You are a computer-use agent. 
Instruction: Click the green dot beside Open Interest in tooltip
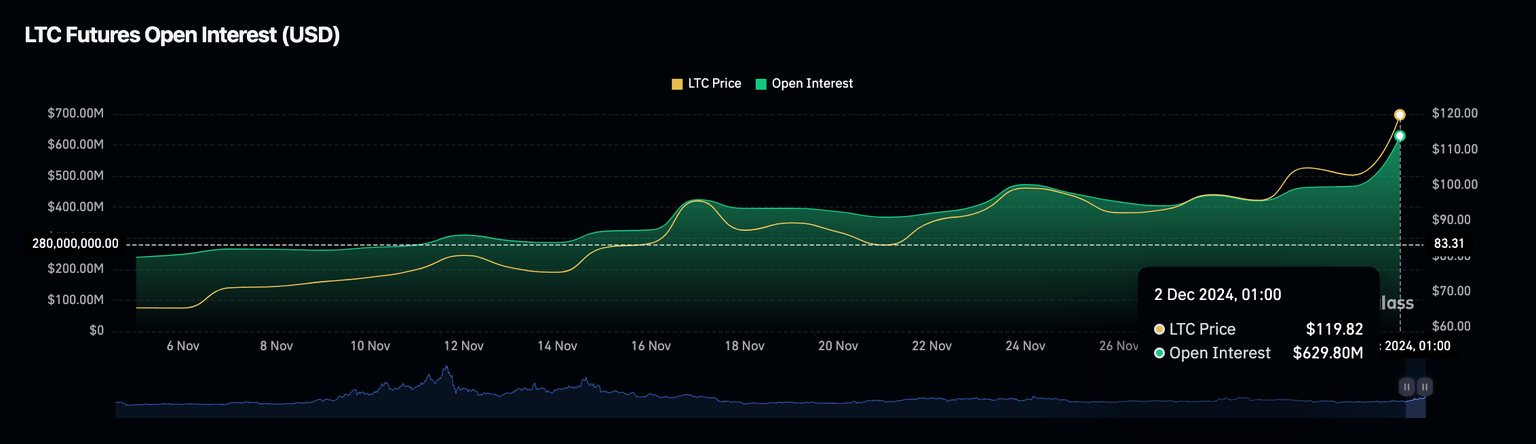(x=1159, y=353)
